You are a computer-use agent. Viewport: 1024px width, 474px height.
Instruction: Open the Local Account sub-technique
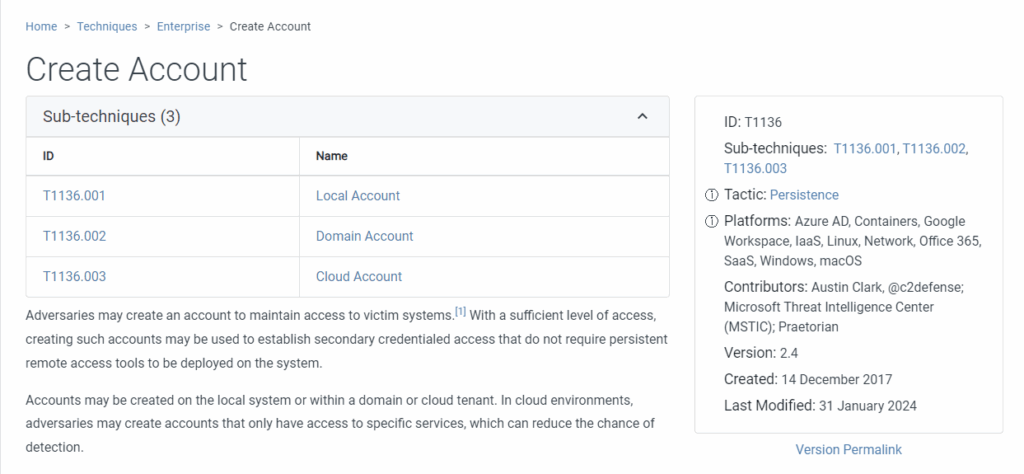click(357, 196)
